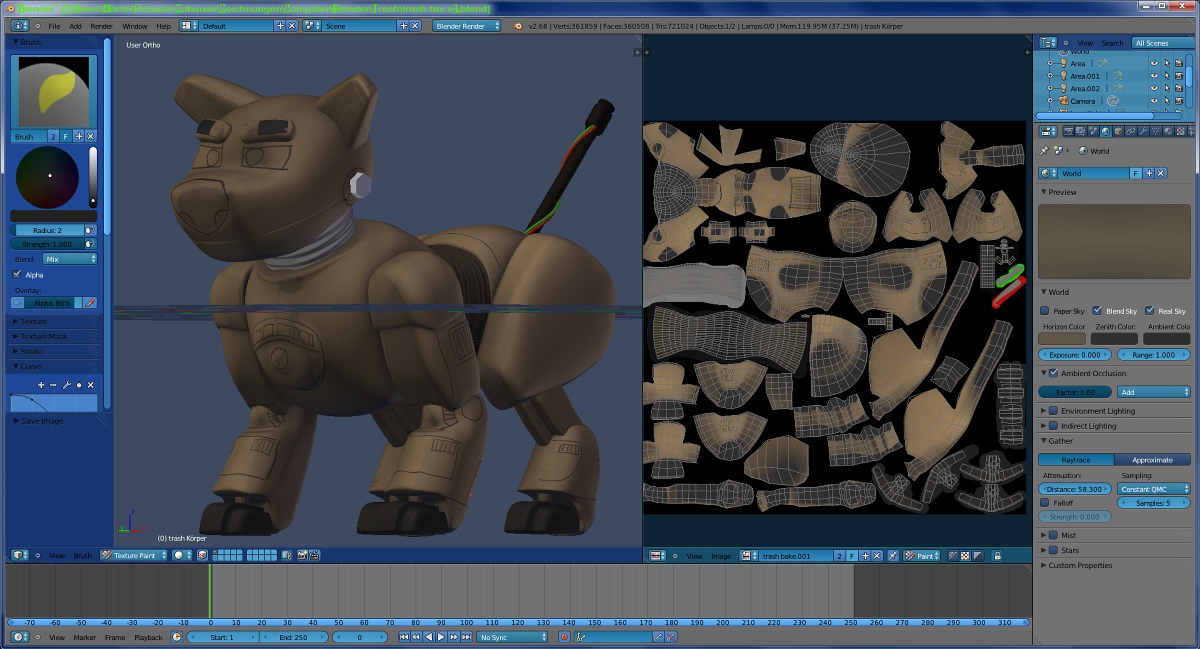The width and height of the screenshot is (1200, 649).
Task: Click the curve tools wrench icon
Action: [x=66, y=385]
